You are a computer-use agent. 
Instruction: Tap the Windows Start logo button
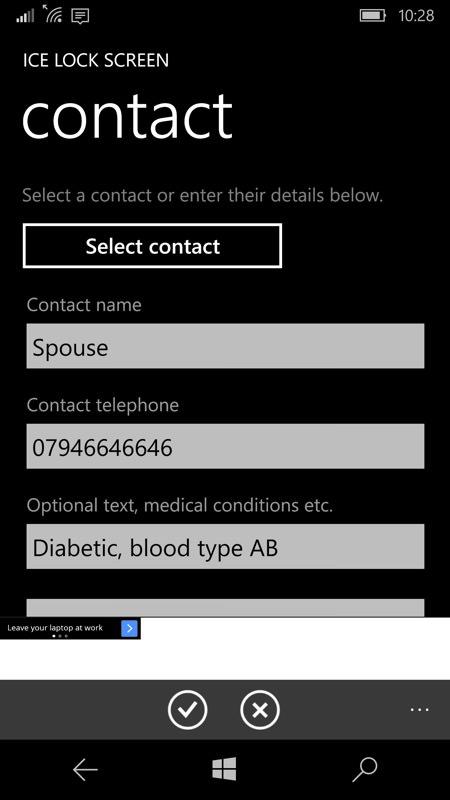click(x=224, y=769)
